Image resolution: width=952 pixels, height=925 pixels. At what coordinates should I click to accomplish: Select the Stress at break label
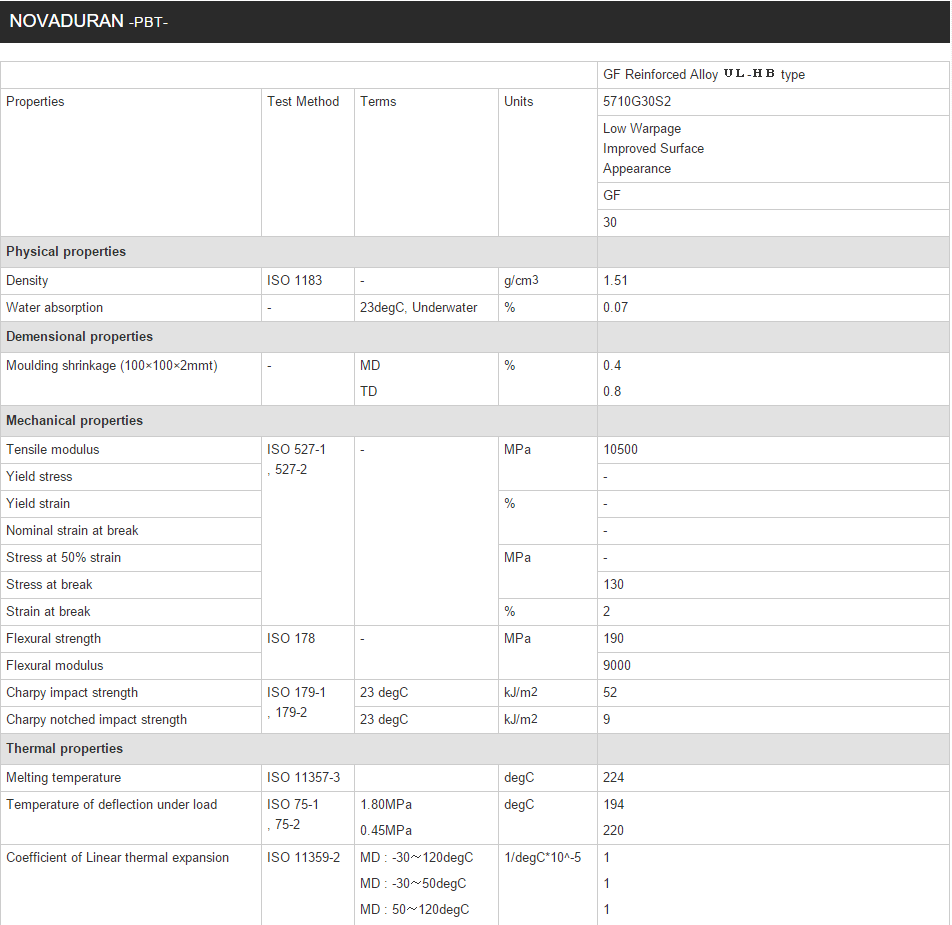49,584
